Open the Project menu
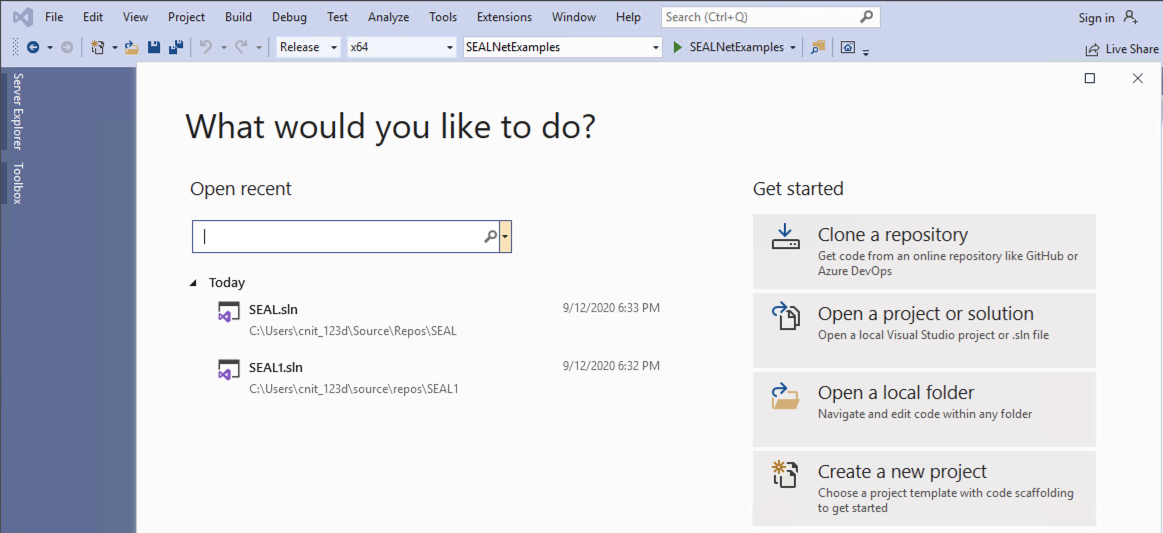1163x533 pixels. click(x=187, y=16)
